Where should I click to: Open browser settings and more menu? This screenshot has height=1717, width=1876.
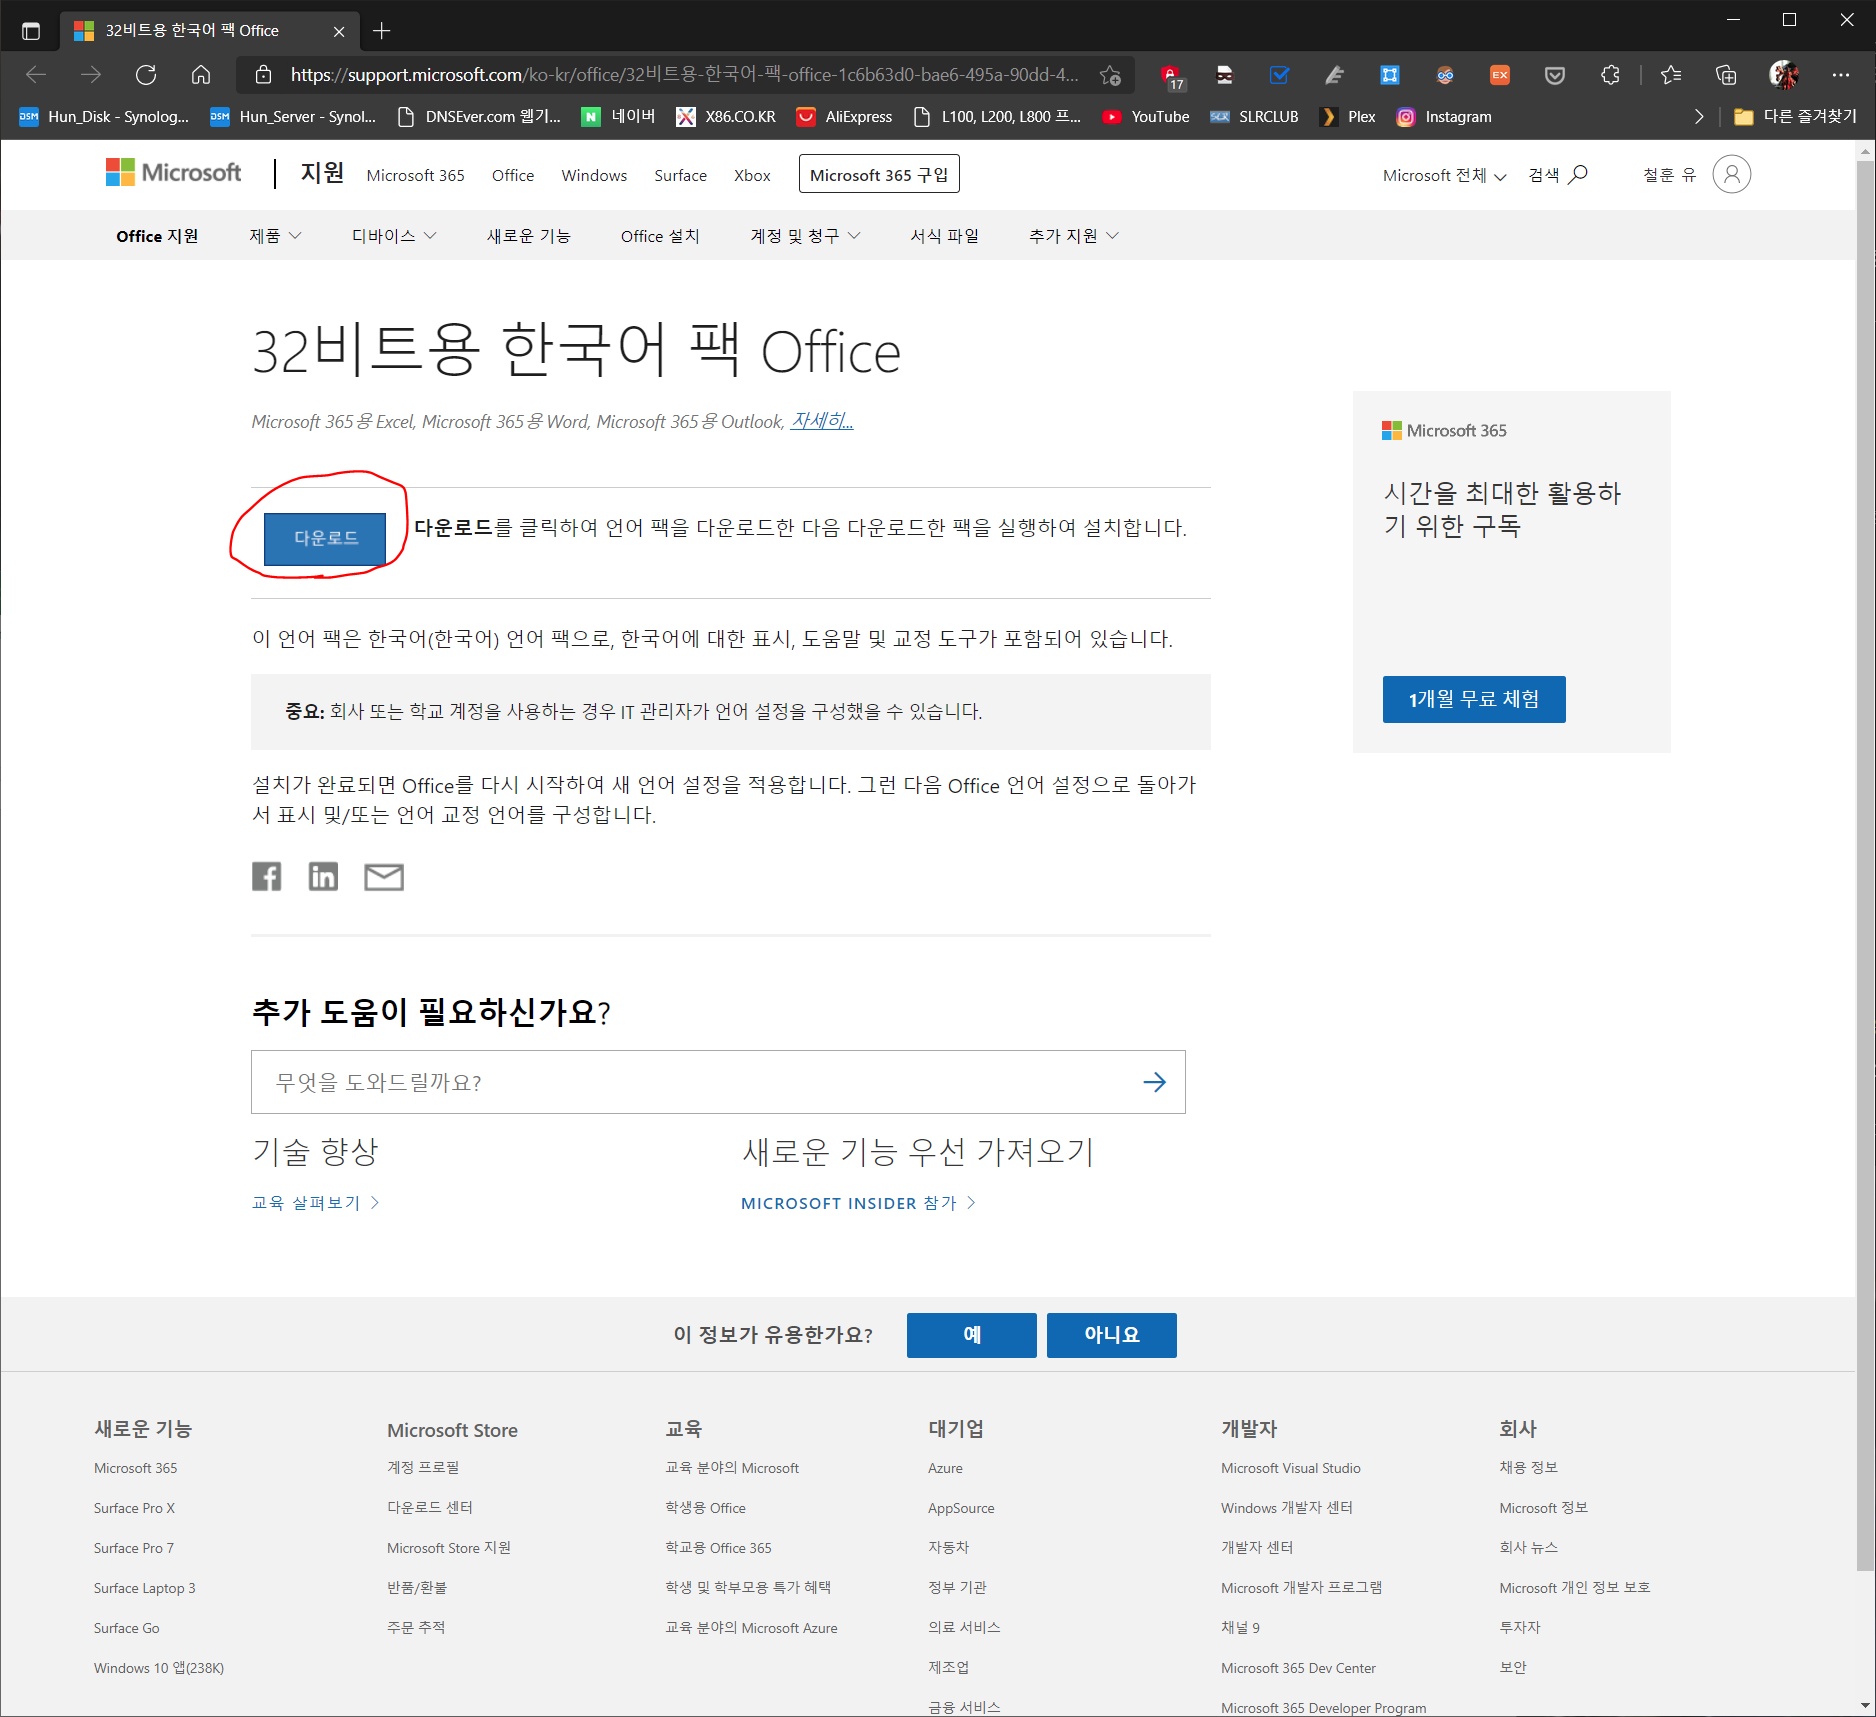(1841, 75)
